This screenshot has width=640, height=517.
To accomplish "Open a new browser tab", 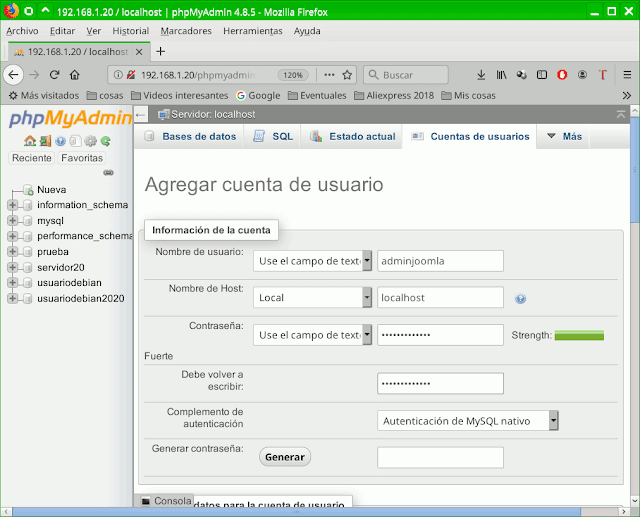I will [x=160, y=51].
